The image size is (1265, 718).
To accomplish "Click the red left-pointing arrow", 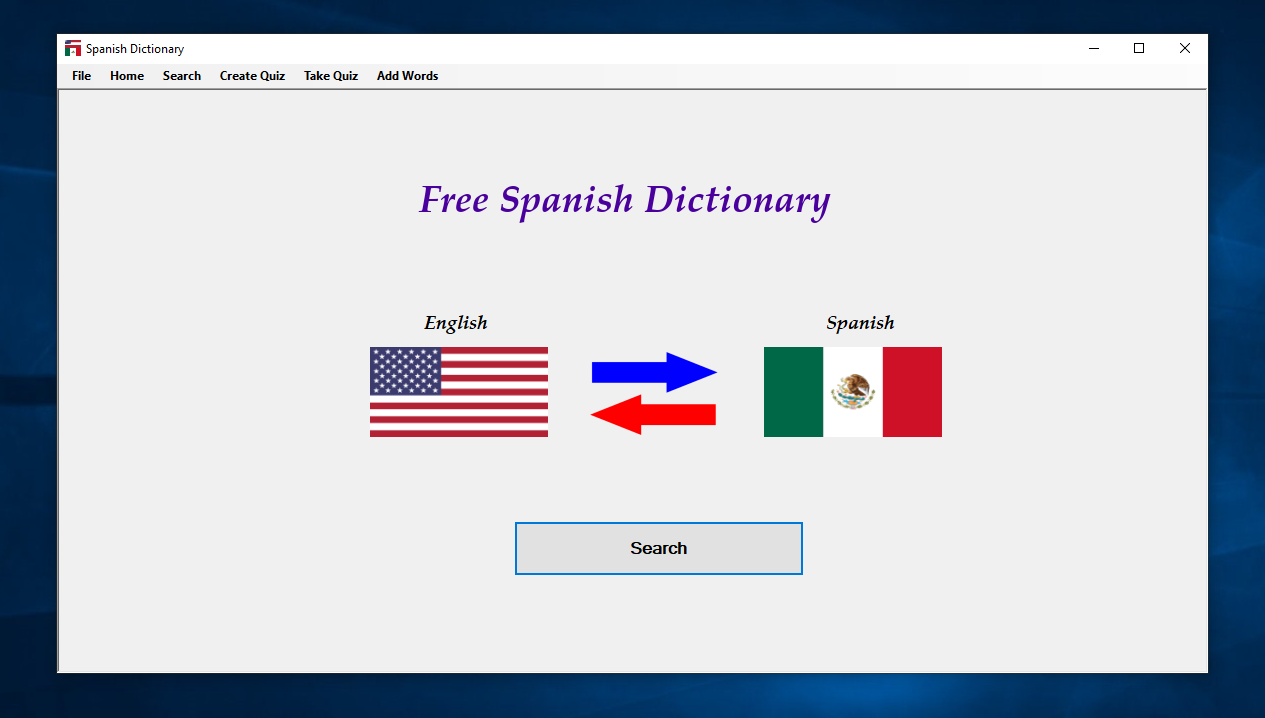I will point(653,414).
